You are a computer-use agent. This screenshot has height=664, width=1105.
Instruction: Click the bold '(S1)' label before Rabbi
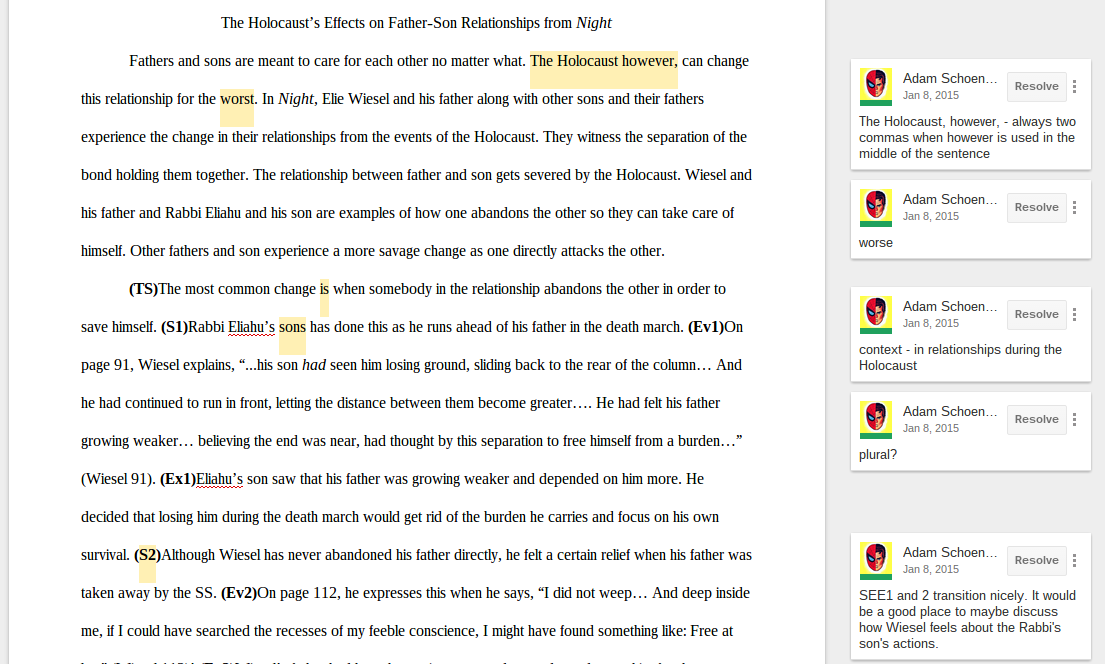tap(174, 328)
